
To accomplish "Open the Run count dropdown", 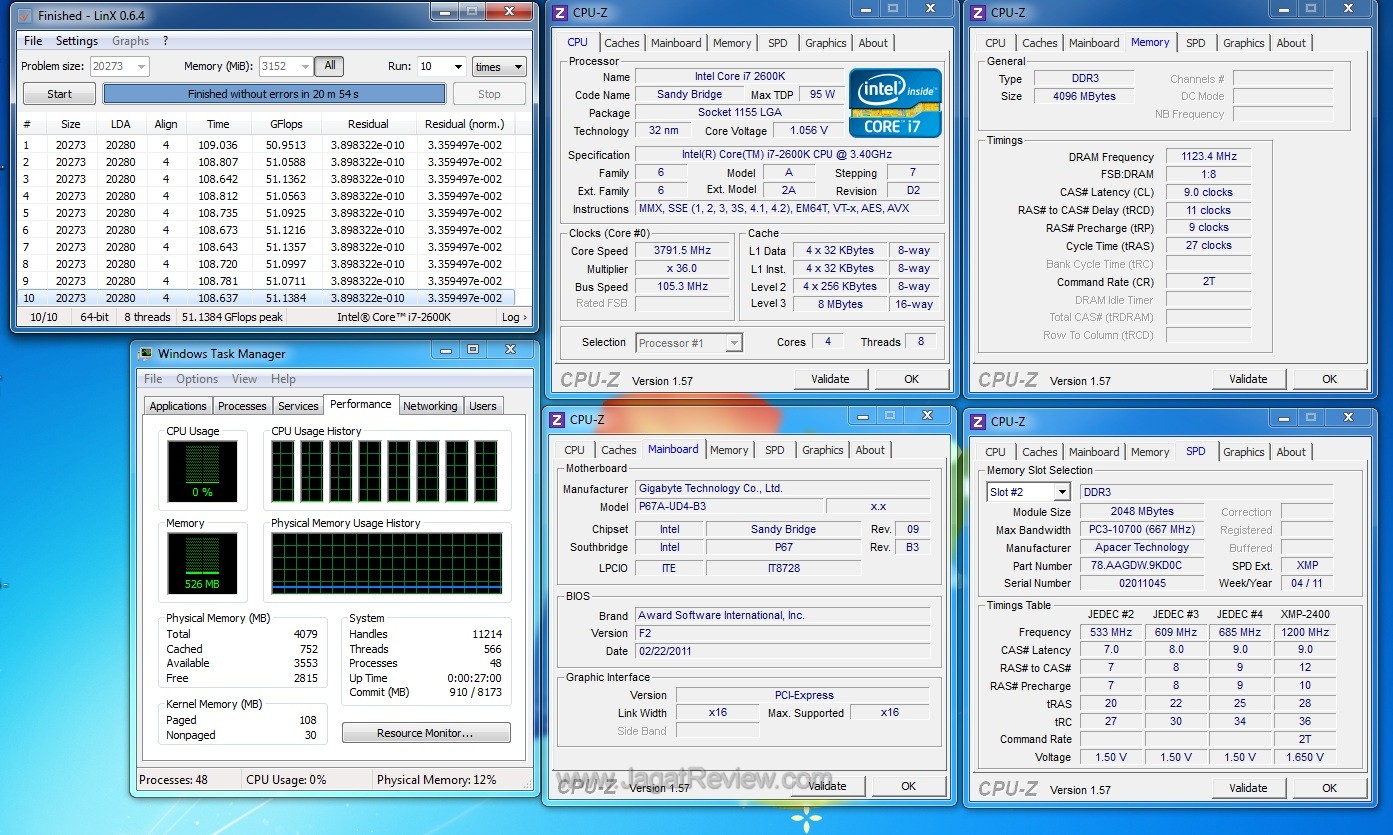I will click(x=457, y=67).
